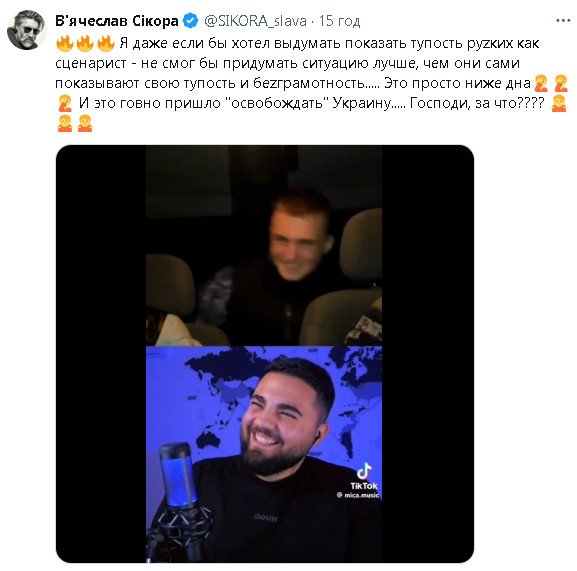The image size is (577, 571).
Task: Play the upper video panel with the red-haired man
Action: (264, 245)
